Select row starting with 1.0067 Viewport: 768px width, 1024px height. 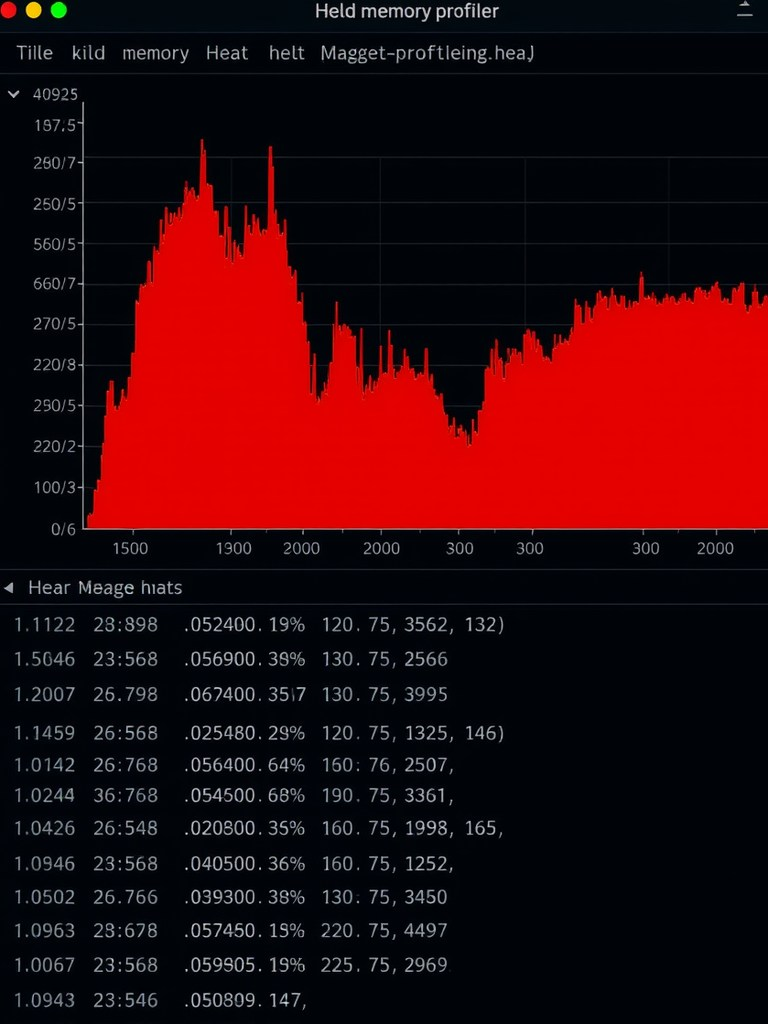click(232, 965)
